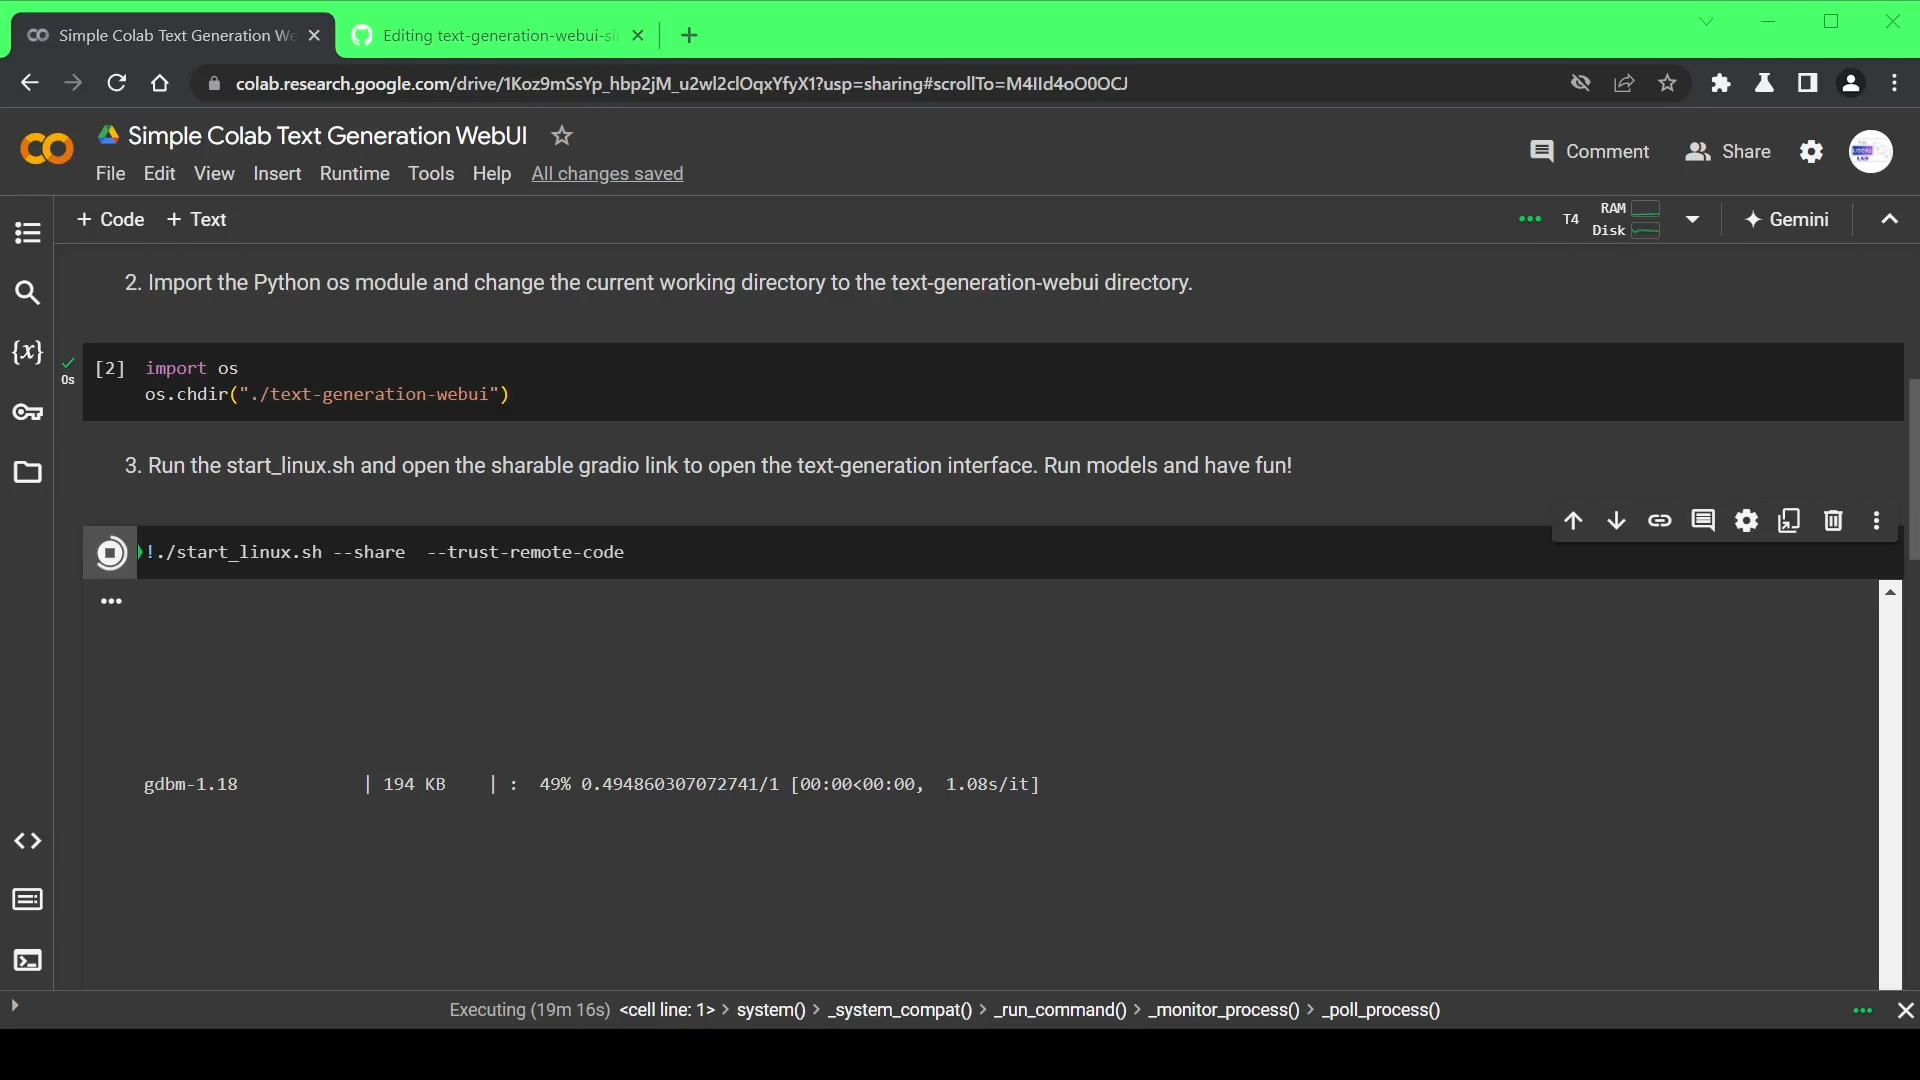This screenshot has width=1920, height=1080.
Task: Open the secrets key icon
Action: click(x=27, y=412)
